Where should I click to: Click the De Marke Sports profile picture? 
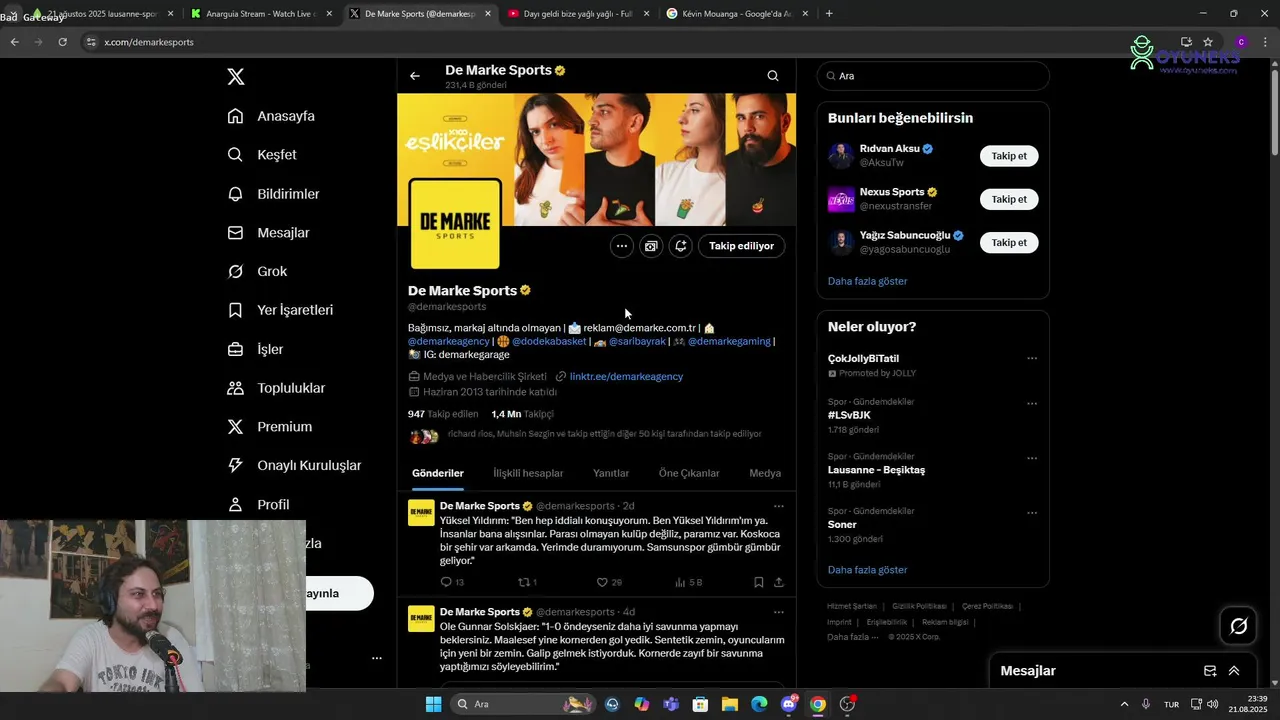pyautogui.click(x=455, y=224)
